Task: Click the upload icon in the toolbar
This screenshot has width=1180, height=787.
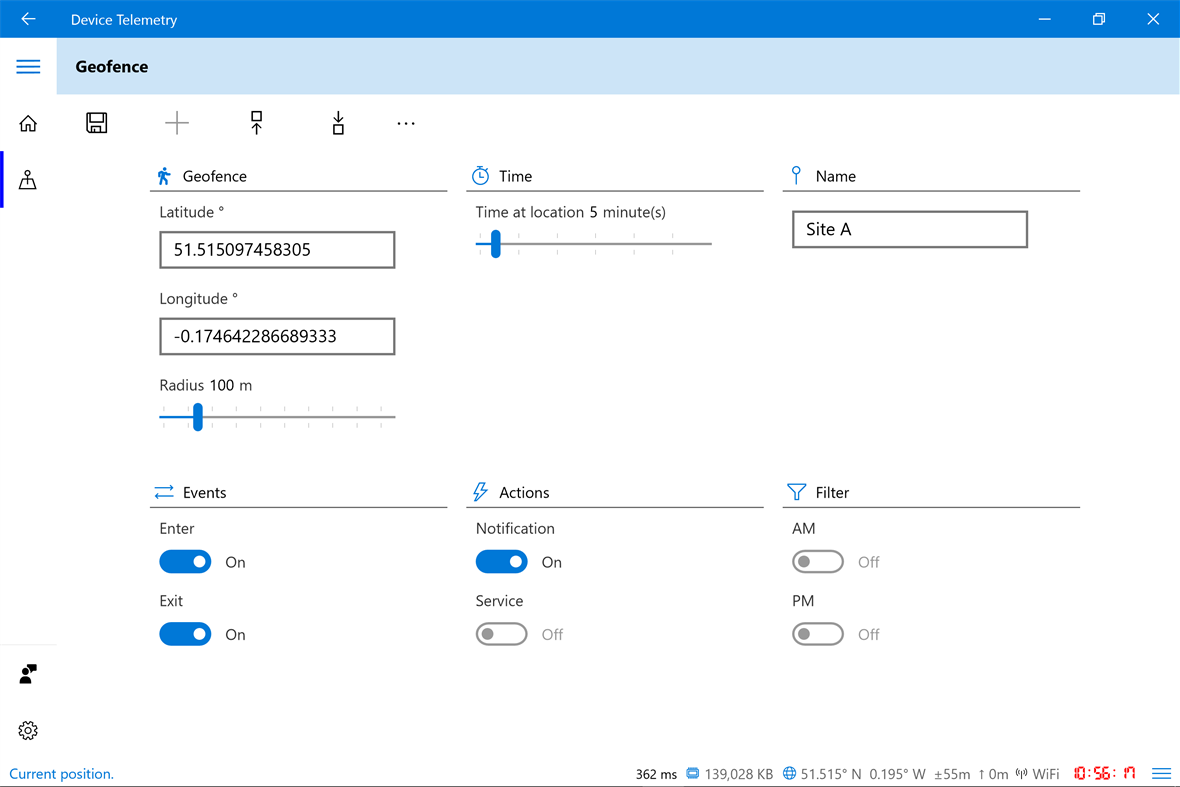Action: [x=257, y=122]
